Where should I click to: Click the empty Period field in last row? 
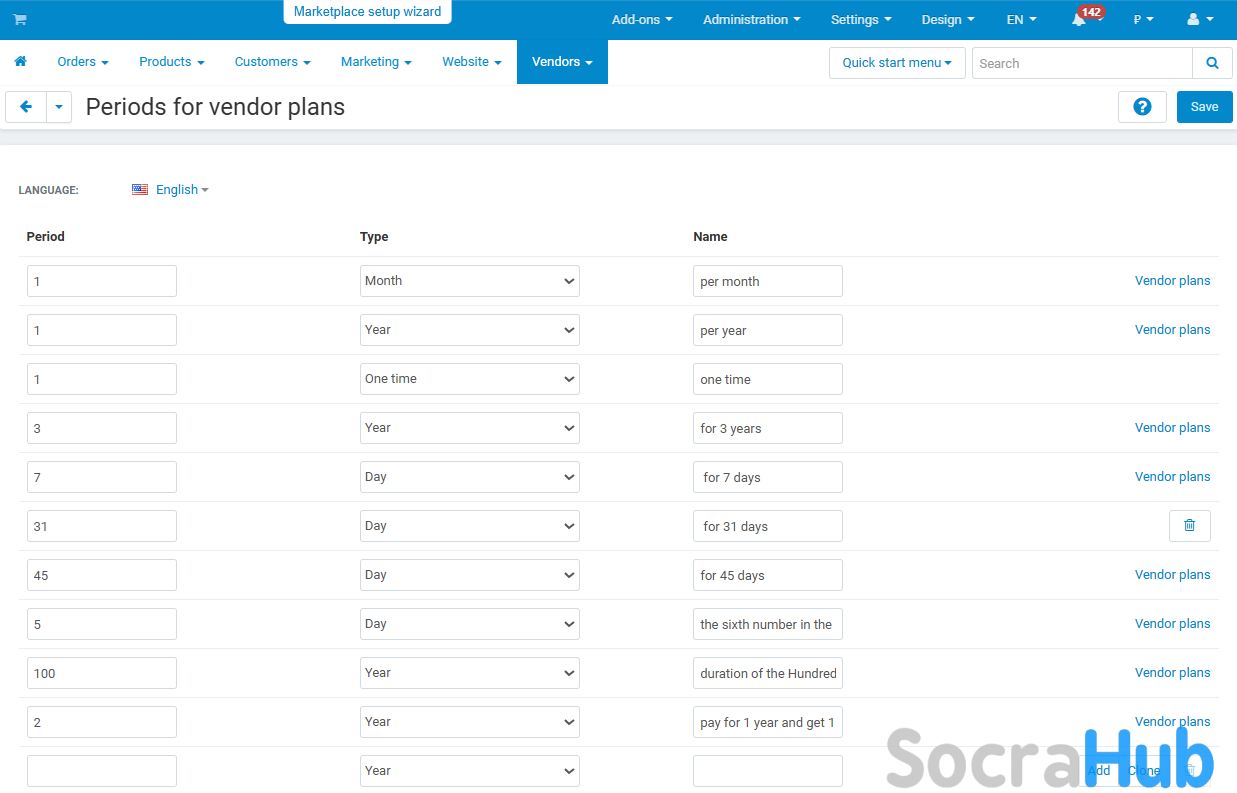point(102,771)
